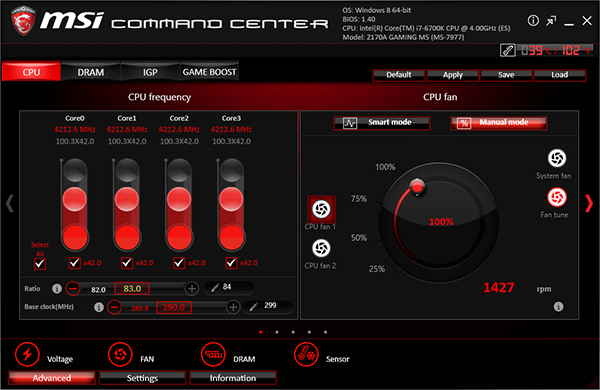The height and width of the screenshot is (390, 600).
Task: Click the System fan icon
Action: [x=557, y=158]
